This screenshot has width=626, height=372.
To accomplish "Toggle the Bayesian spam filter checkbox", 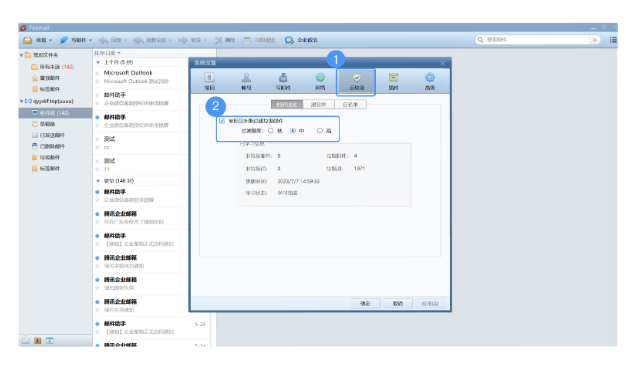I will [222, 121].
